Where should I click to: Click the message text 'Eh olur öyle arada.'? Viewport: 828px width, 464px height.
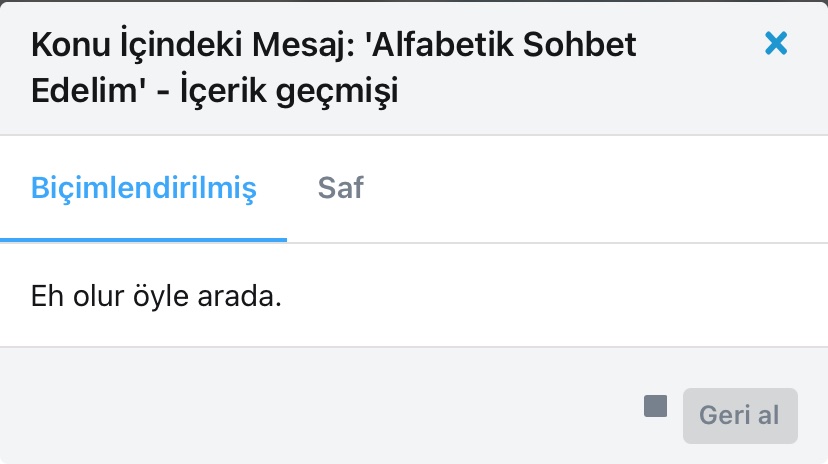coord(157,296)
